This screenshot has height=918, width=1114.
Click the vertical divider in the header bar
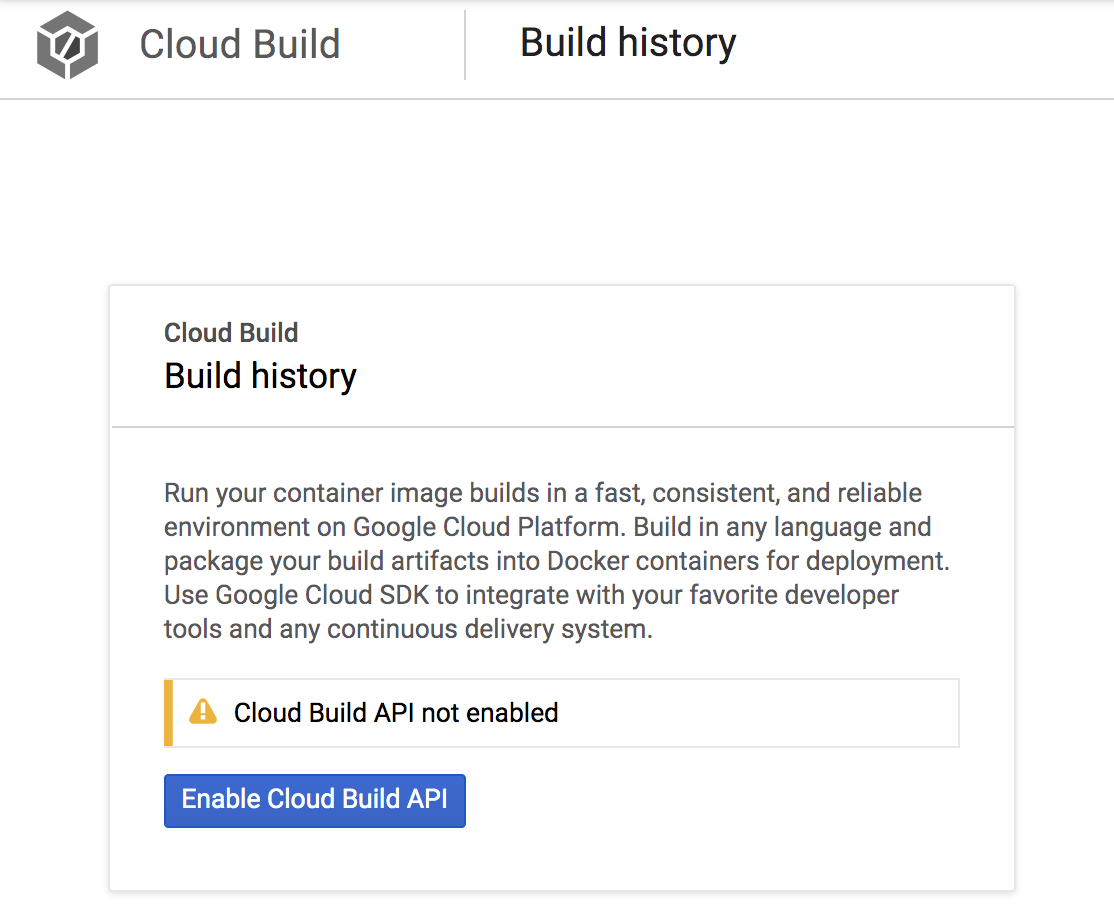point(465,45)
